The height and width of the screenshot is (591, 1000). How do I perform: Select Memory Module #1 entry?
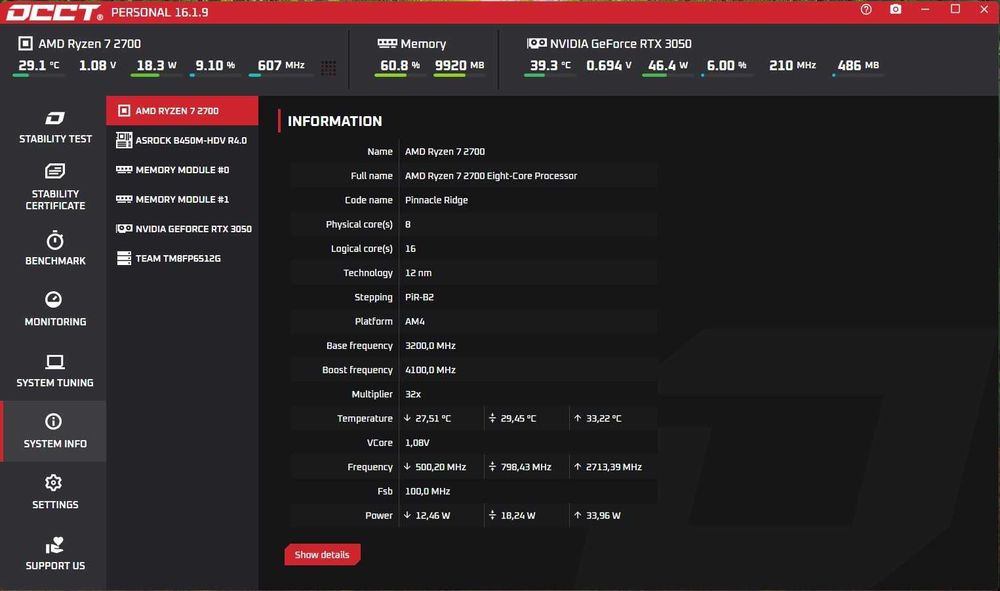pos(182,199)
